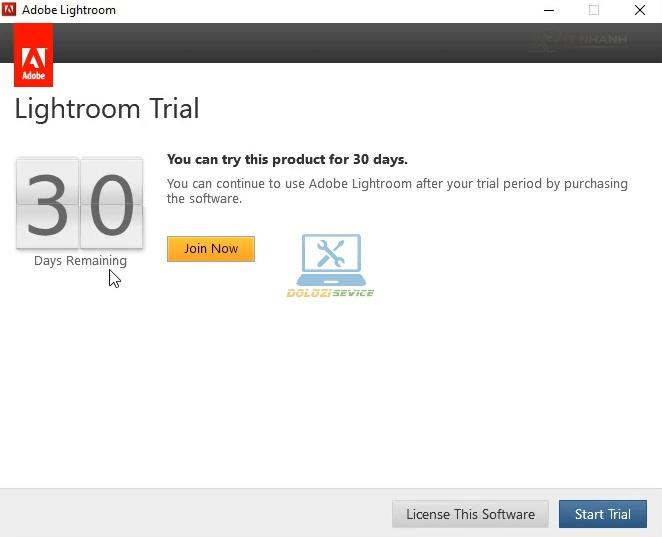Click the Lightroom Trial heading
This screenshot has height=537, width=662.
tap(107, 108)
